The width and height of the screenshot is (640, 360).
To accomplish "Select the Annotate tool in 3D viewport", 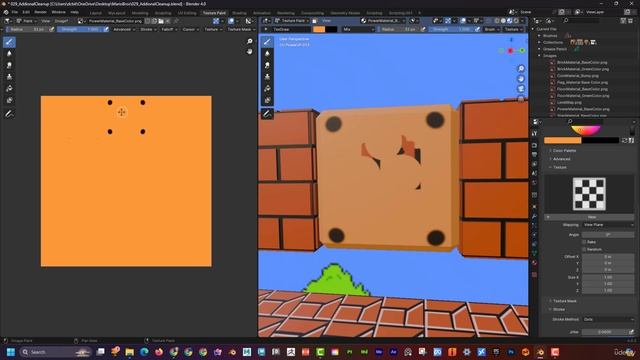I will click(267, 114).
